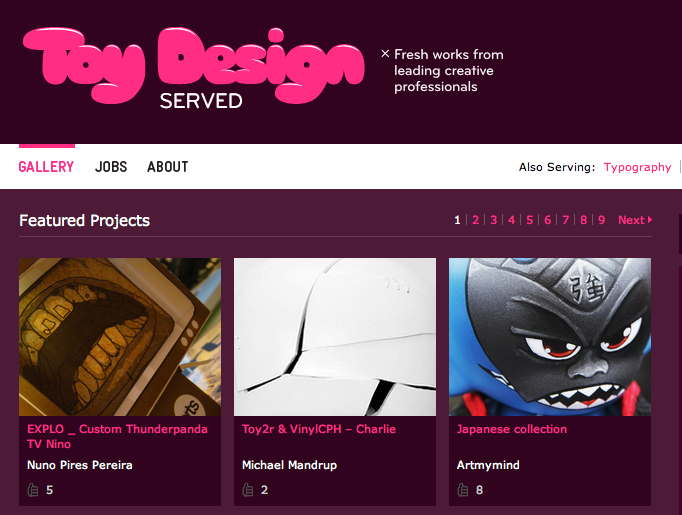This screenshot has width=682, height=515.
Task: Open the Toy2r & VinylCPH Charlie project link
Action: point(319,429)
